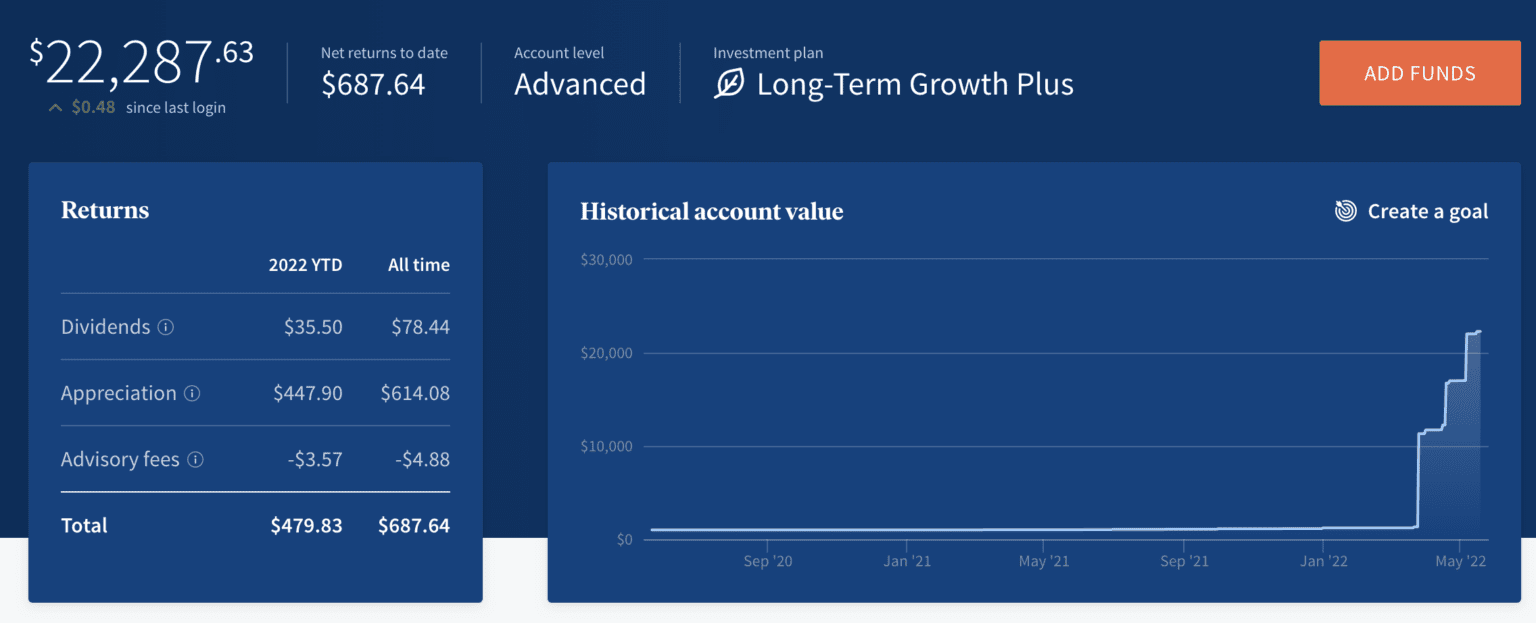Click the Advanced account level label
This screenshot has width=1536, height=623.
[579, 85]
